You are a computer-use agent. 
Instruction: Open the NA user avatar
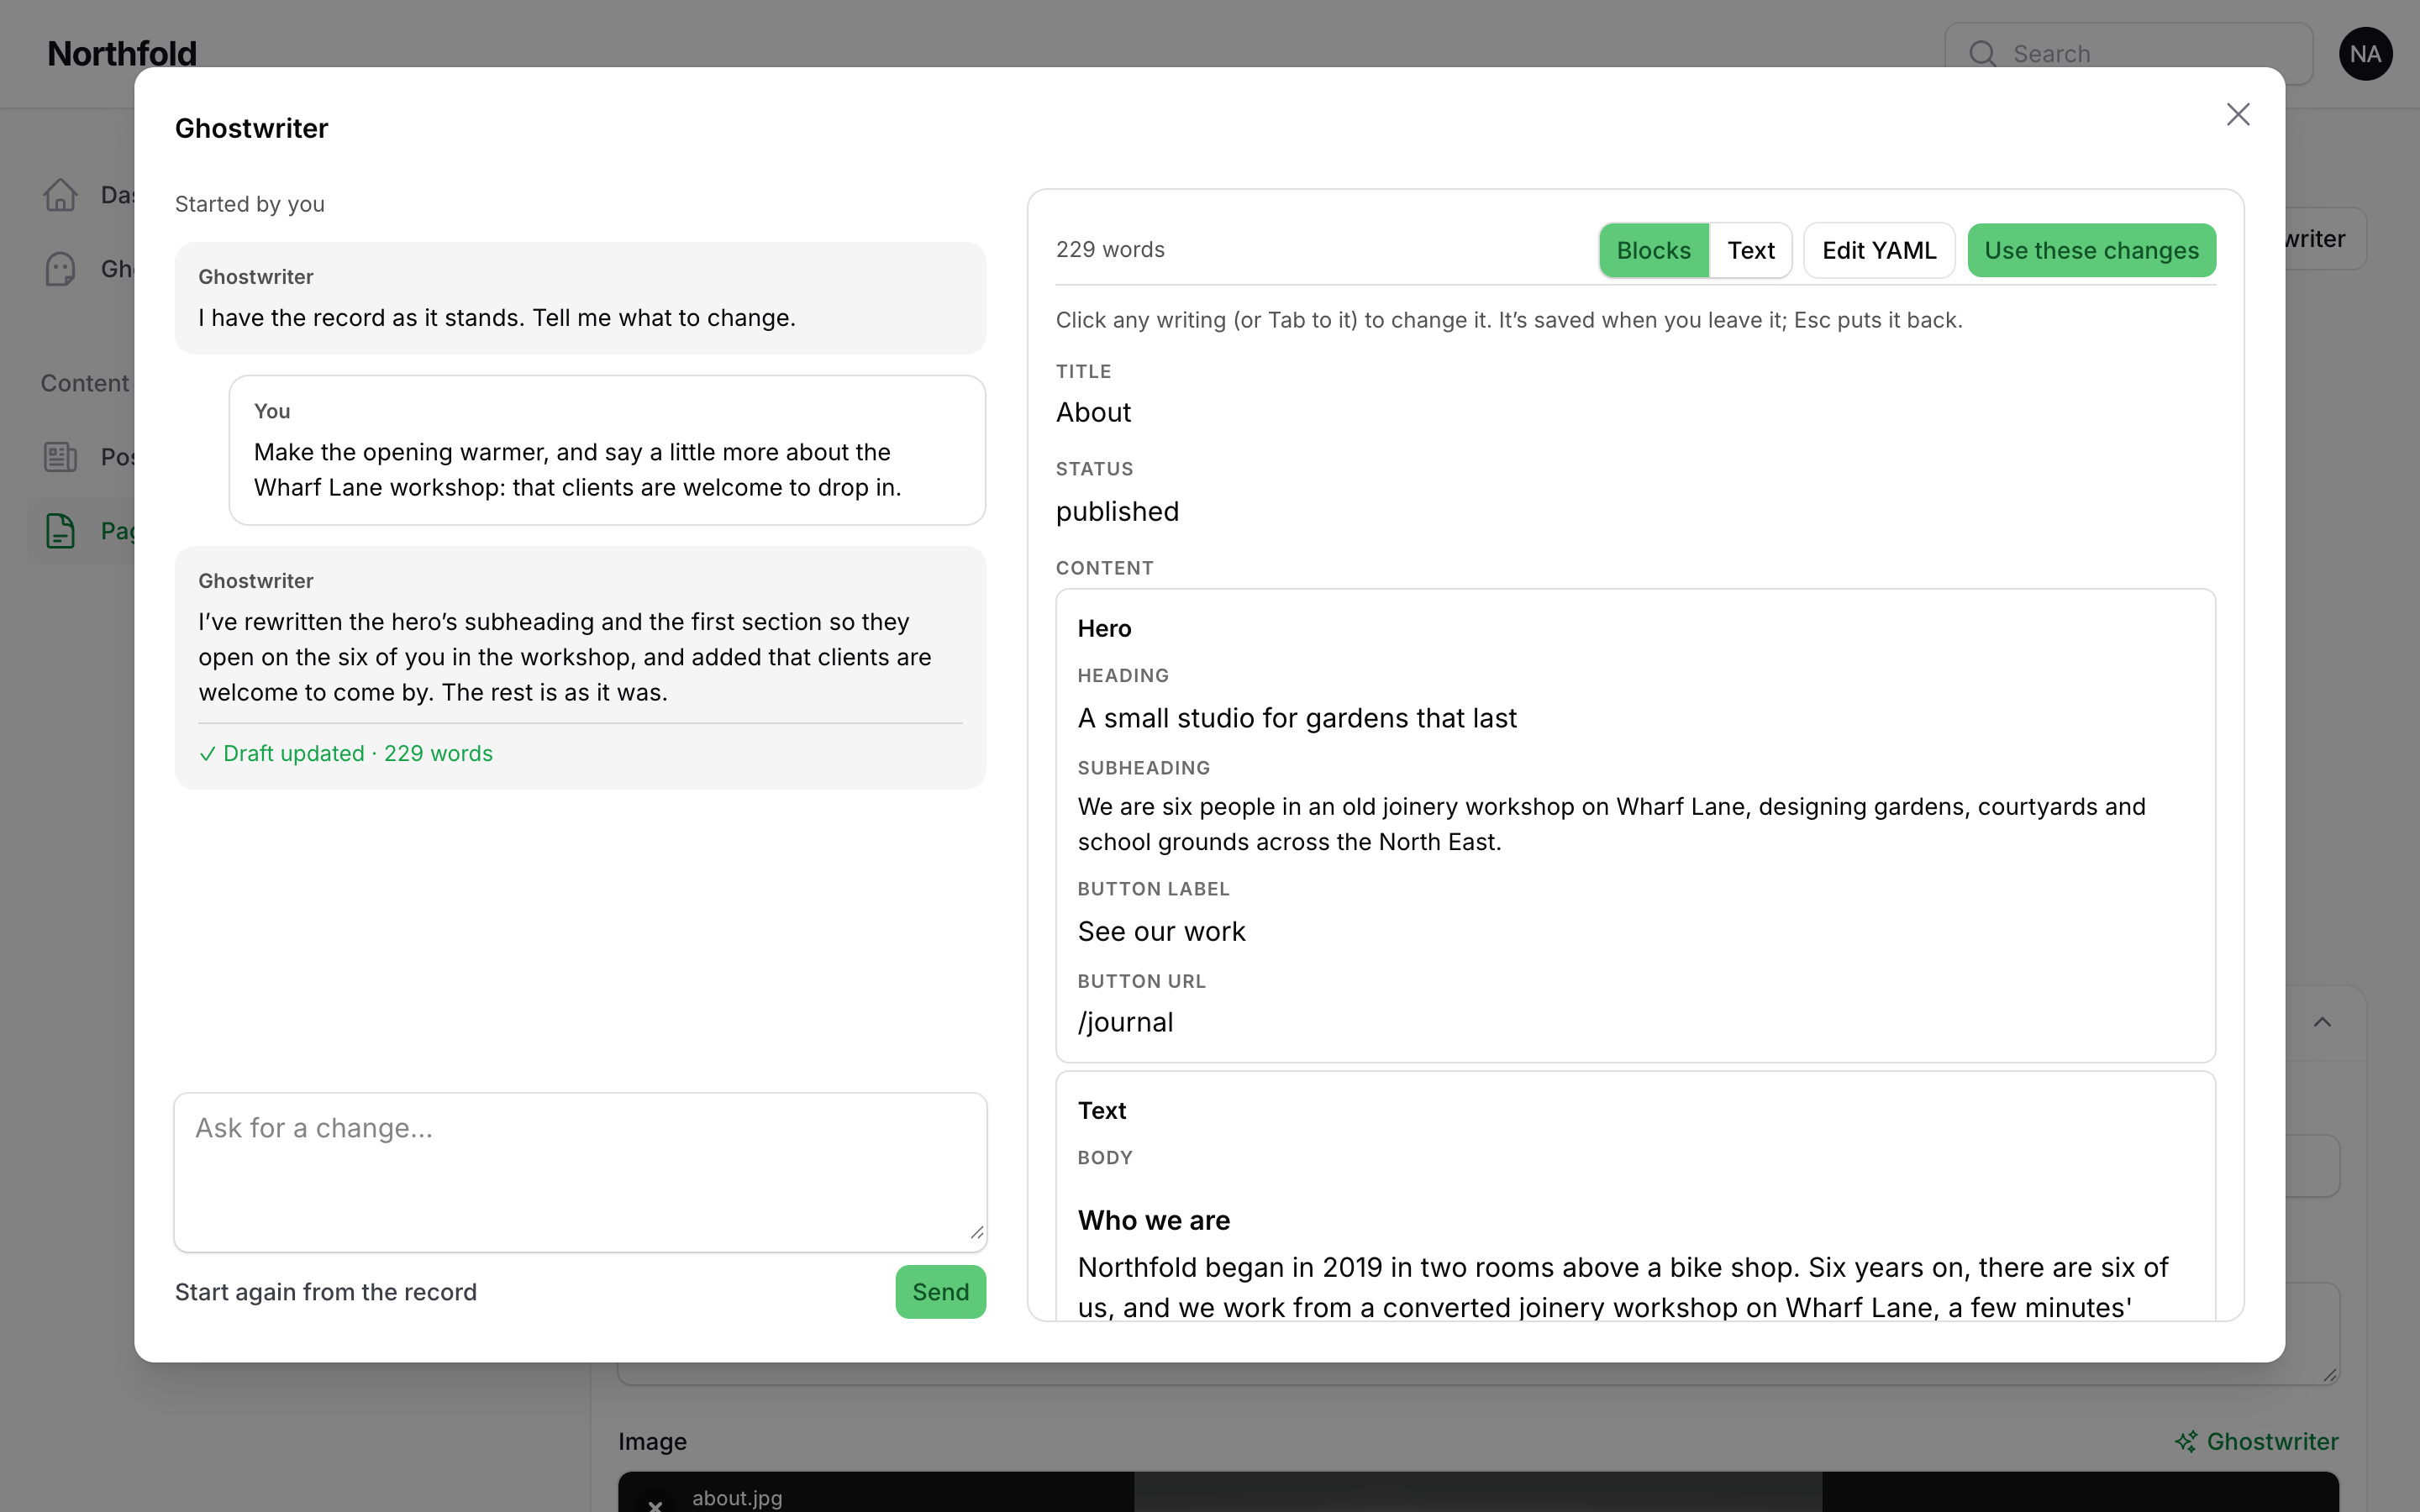2365,54
